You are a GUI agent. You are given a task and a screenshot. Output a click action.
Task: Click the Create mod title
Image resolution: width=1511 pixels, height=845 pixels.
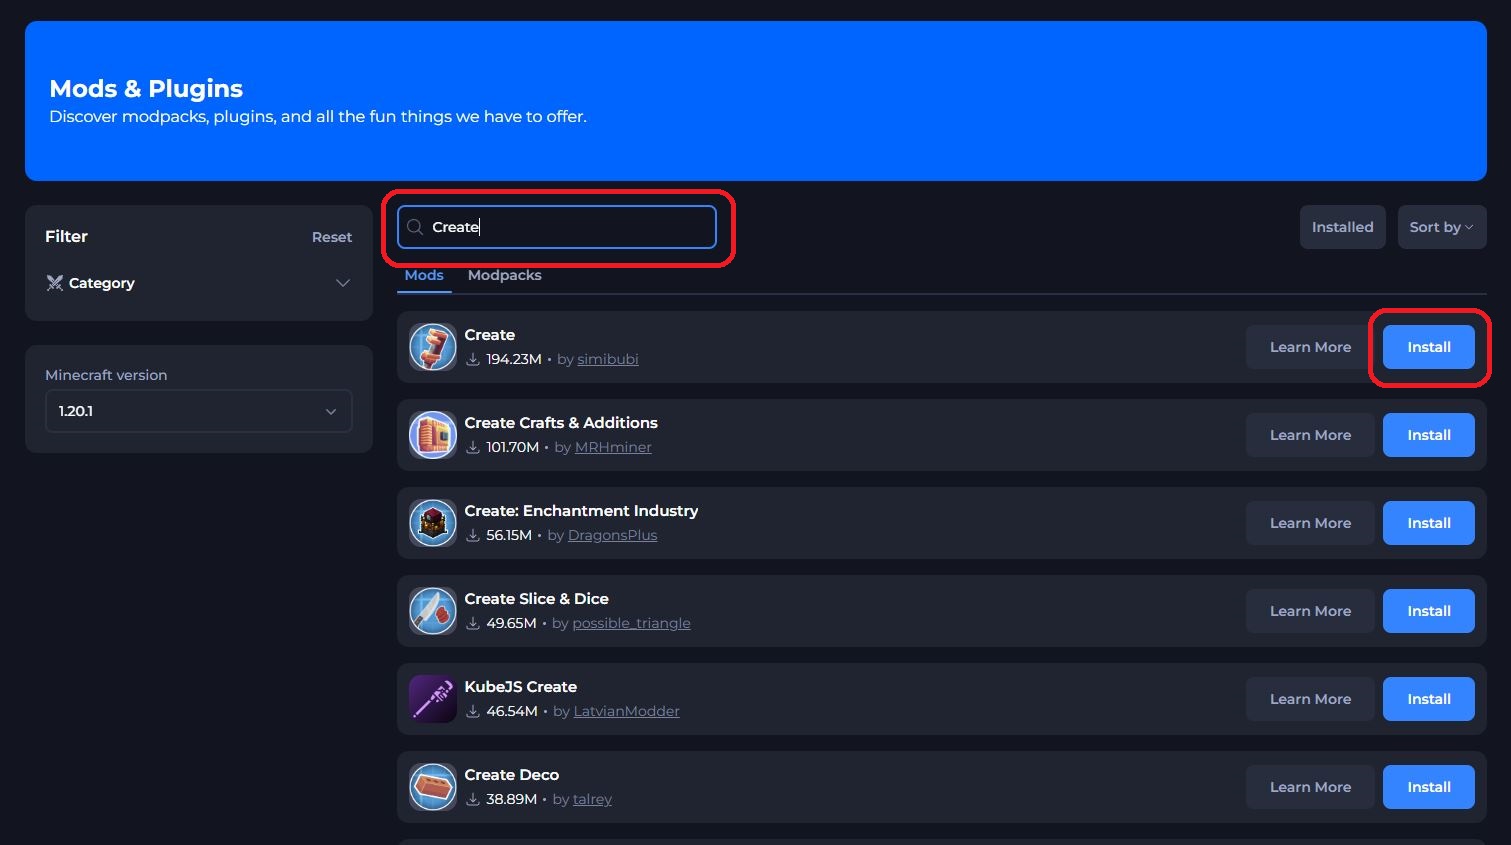pyautogui.click(x=490, y=335)
